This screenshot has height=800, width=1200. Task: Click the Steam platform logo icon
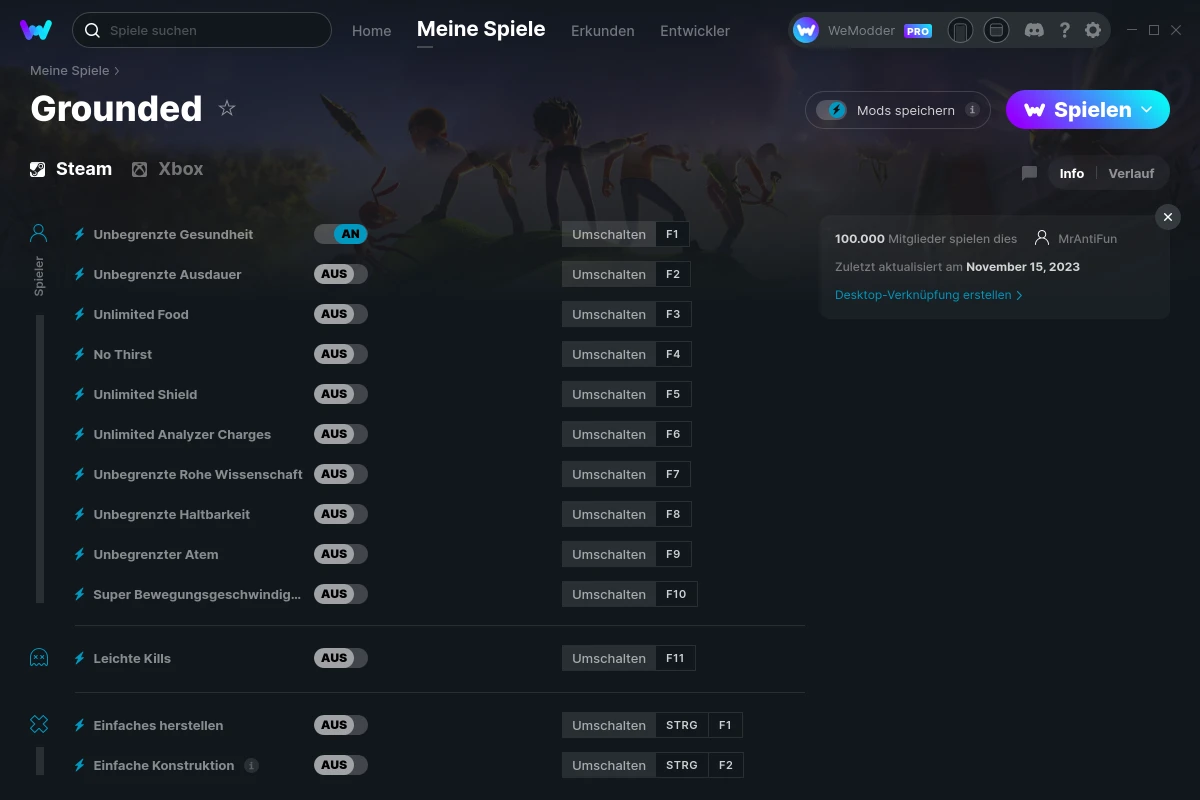tap(38, 169)
